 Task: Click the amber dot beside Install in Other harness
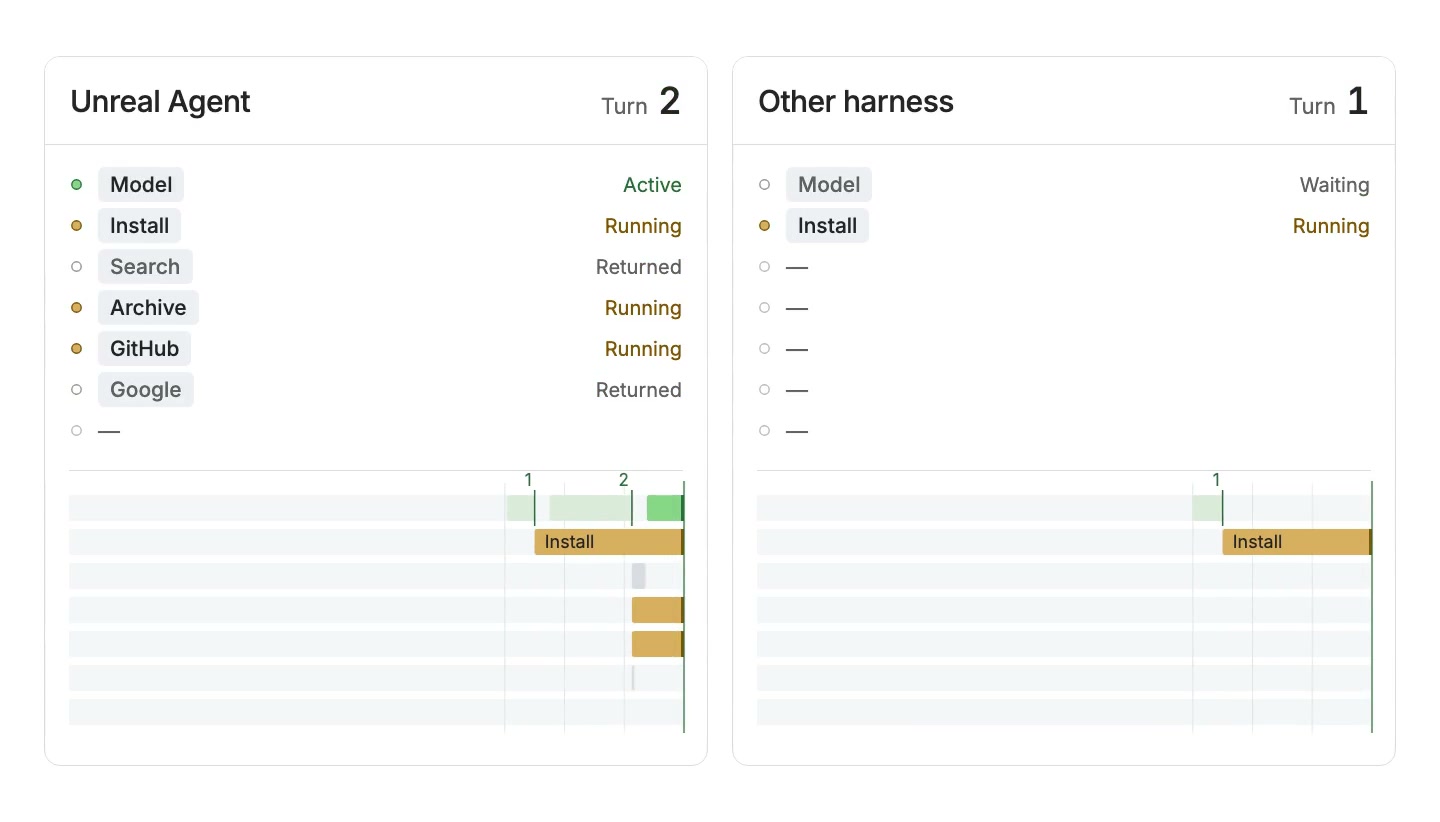click(764, 226)
